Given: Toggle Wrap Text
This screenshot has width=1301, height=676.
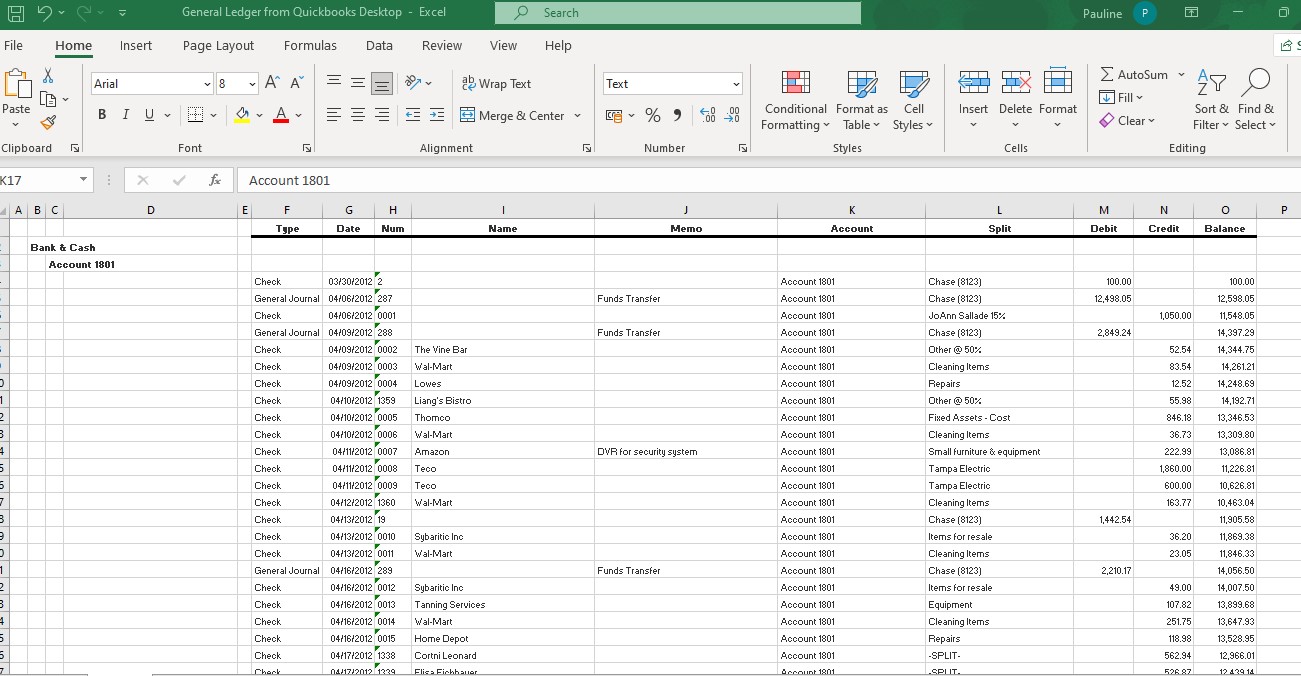Looking at the screenshot, I should pyautogui.click(x=497, y=84).
